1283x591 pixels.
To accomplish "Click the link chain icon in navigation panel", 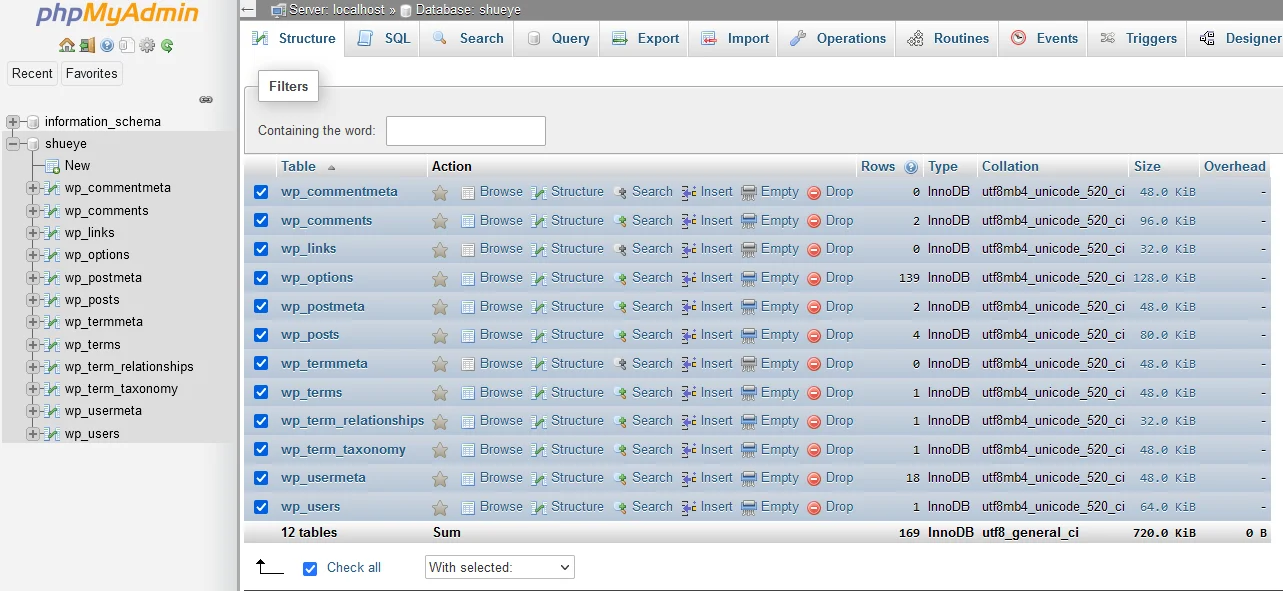I will (206, 99).
